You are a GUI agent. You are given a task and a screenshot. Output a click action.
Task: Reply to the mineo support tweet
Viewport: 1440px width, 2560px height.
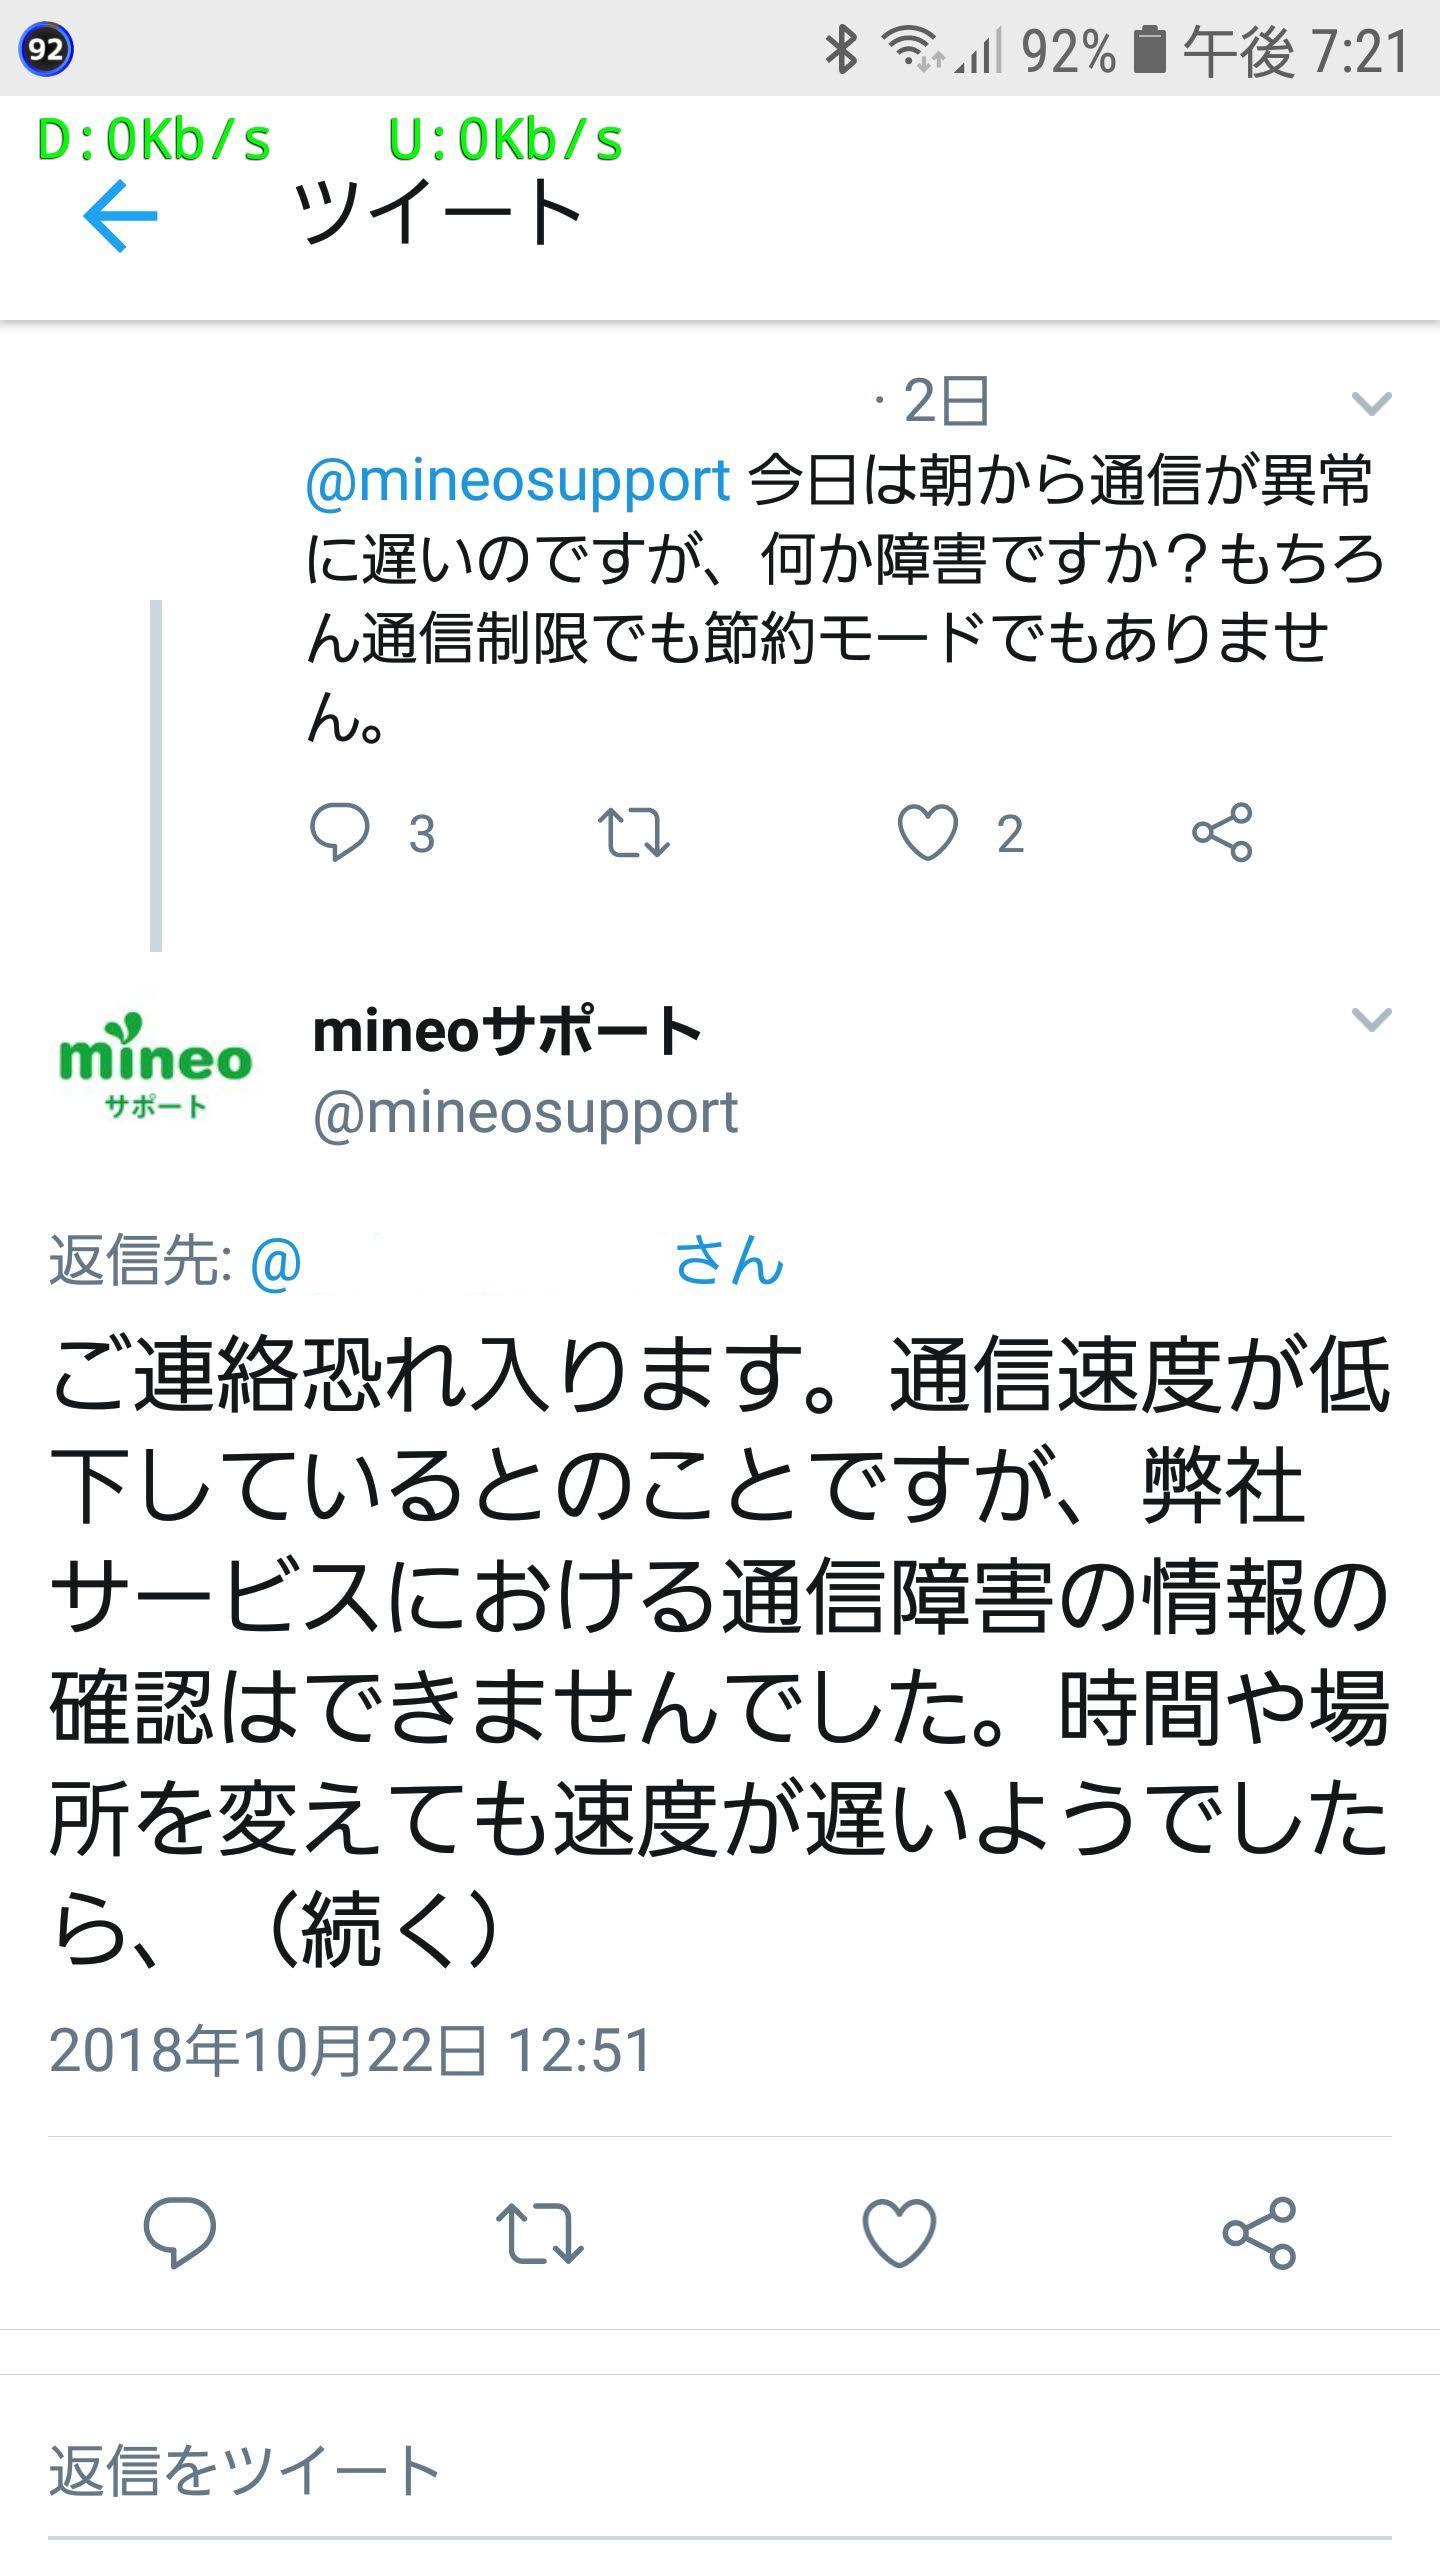click(180, 2232)
